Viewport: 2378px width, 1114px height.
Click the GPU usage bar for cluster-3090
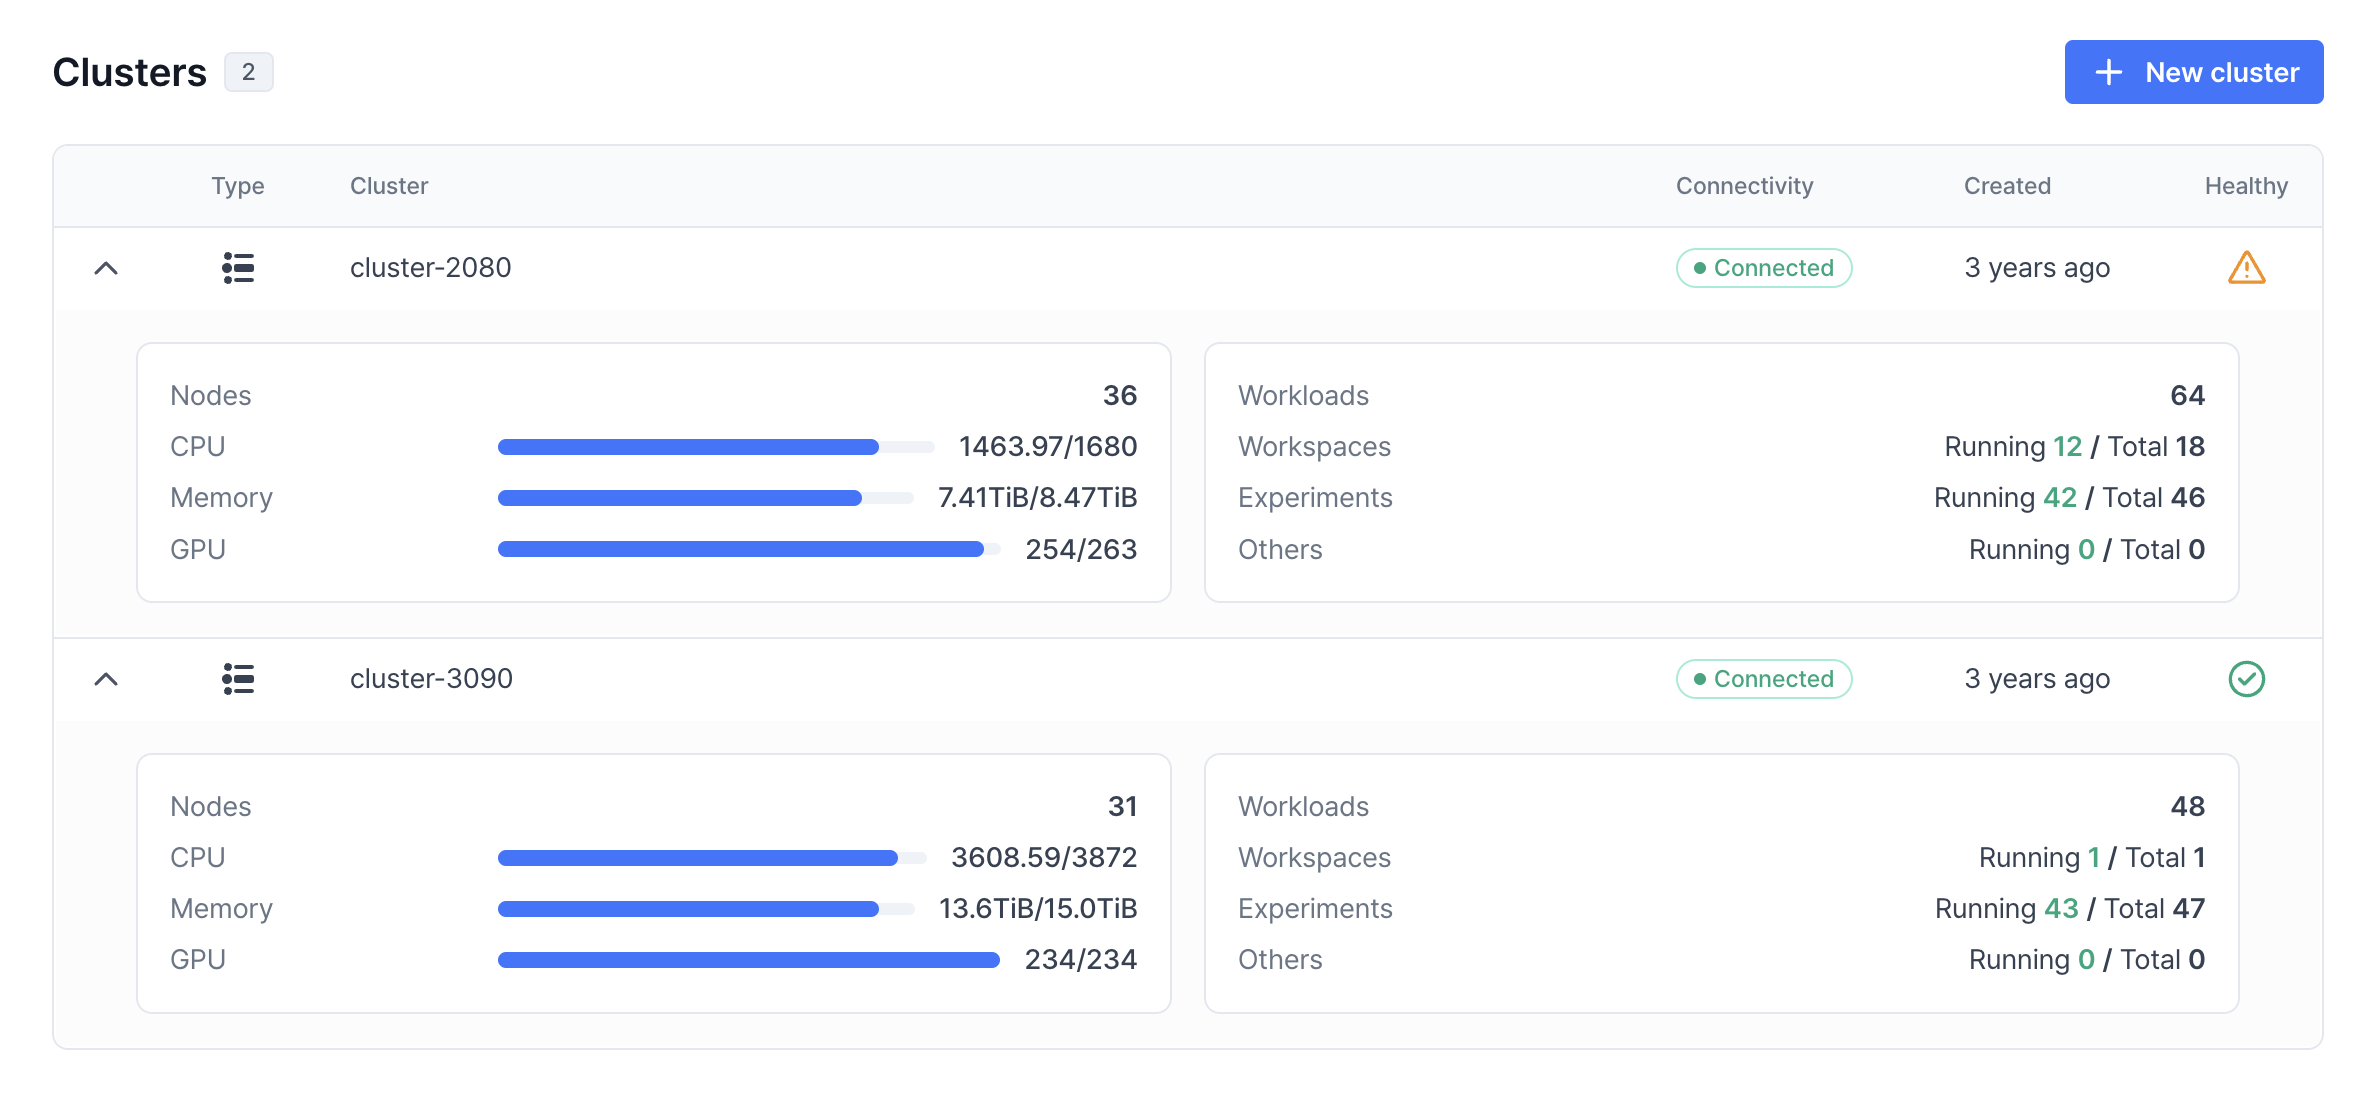pyautogui.click(x=748, y=960)
